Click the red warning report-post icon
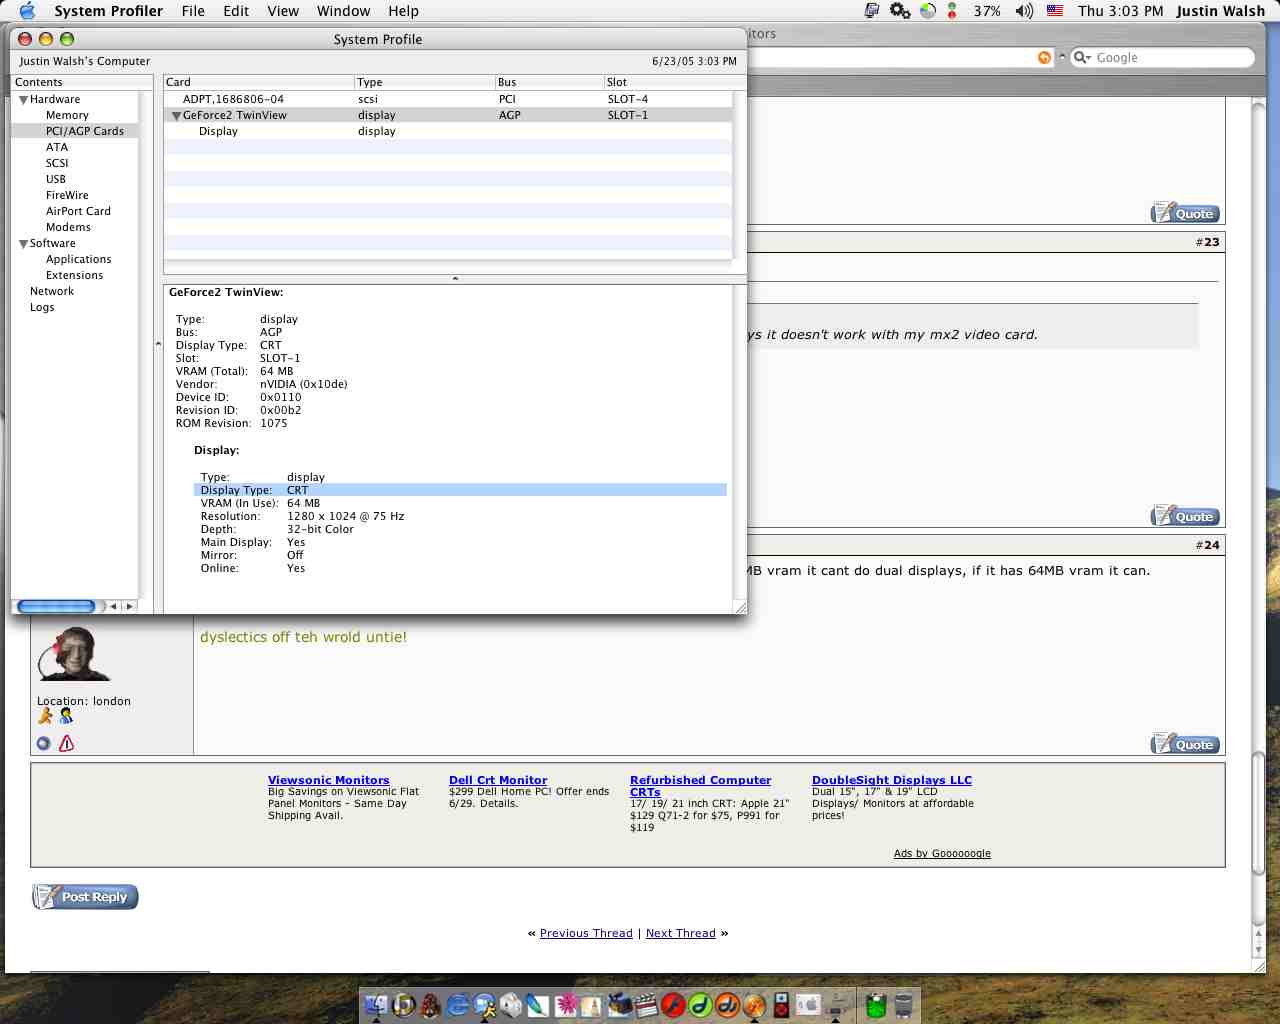The height and width of the screenshot is (1024, 1280). click(67, 743)
